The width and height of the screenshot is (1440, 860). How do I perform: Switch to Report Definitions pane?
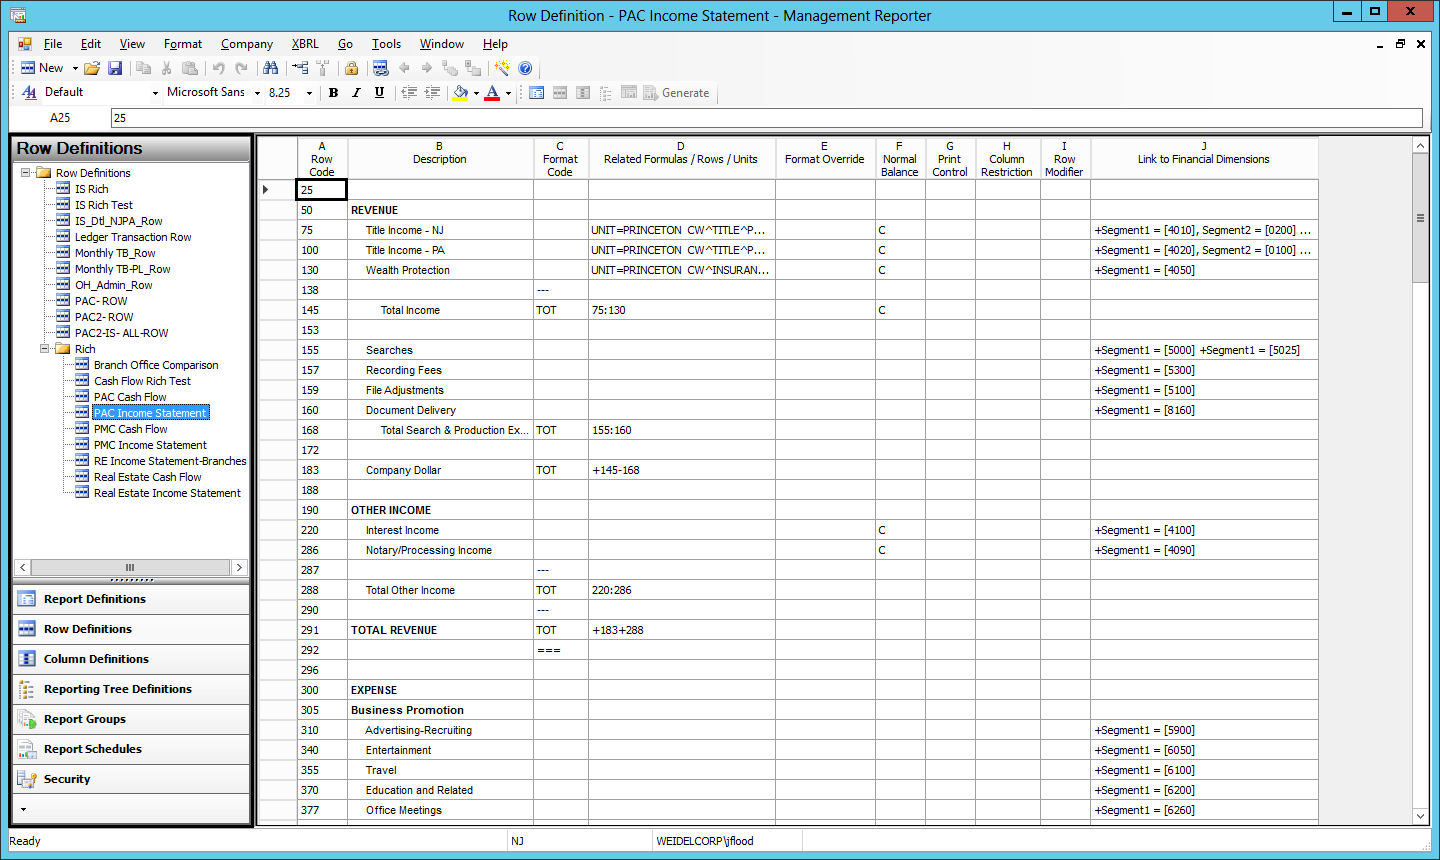[x=131, y=599]
